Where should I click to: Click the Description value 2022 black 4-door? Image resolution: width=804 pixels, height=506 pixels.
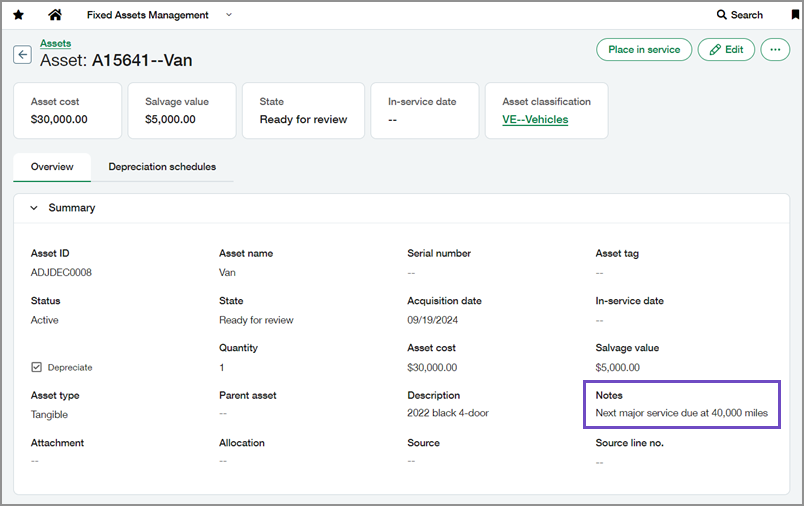pyautogui.click(x=448, y=413)
